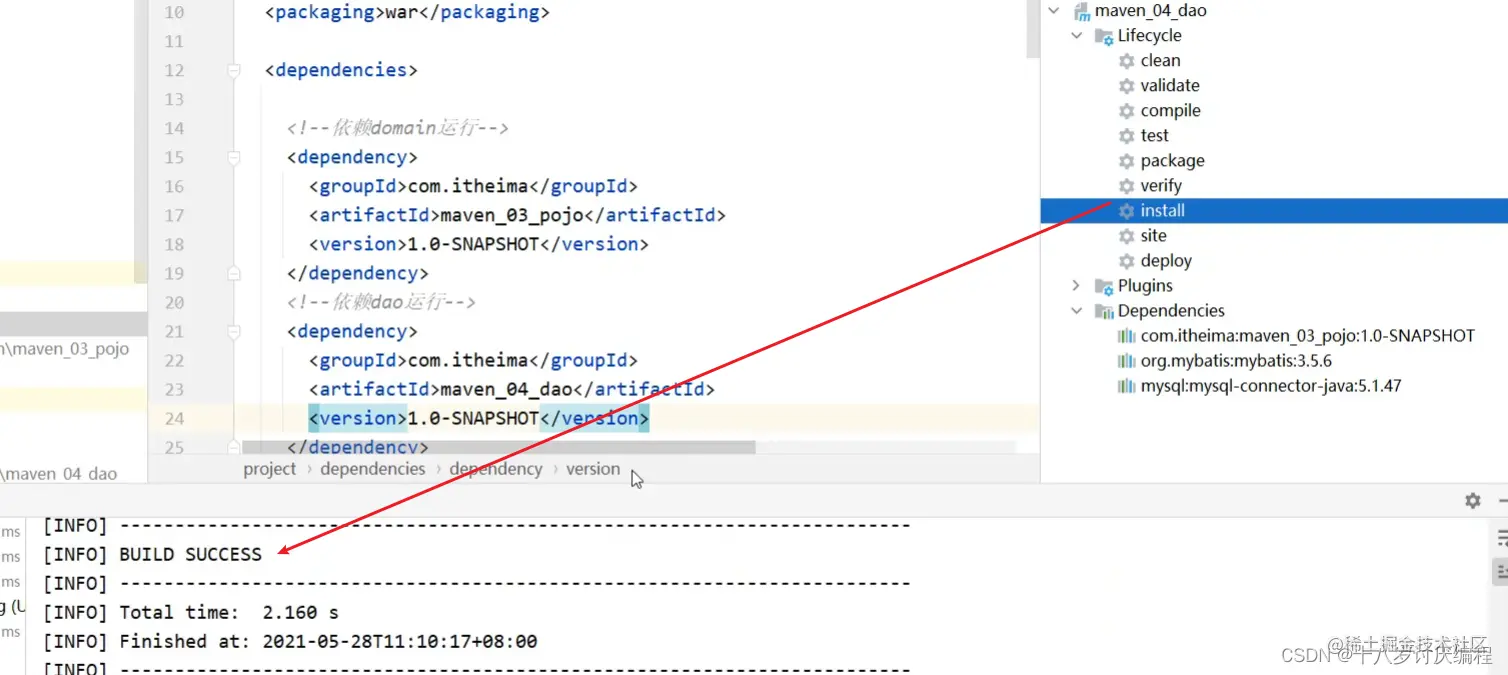The width and height of the screenshot is (1508, 675).
Task: Select the install lifecycle goal
Action: [x=1162, y=210]
